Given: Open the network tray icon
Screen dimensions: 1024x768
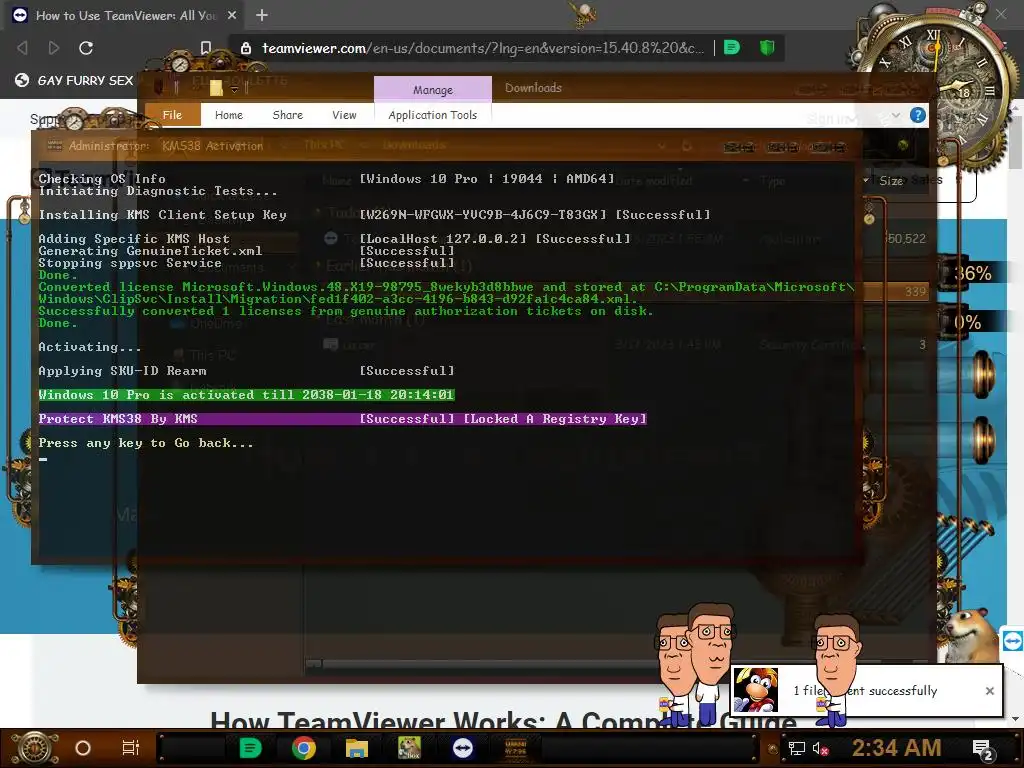Looking at the screenshot, I should pyautogui.click(x=797, y=748).
